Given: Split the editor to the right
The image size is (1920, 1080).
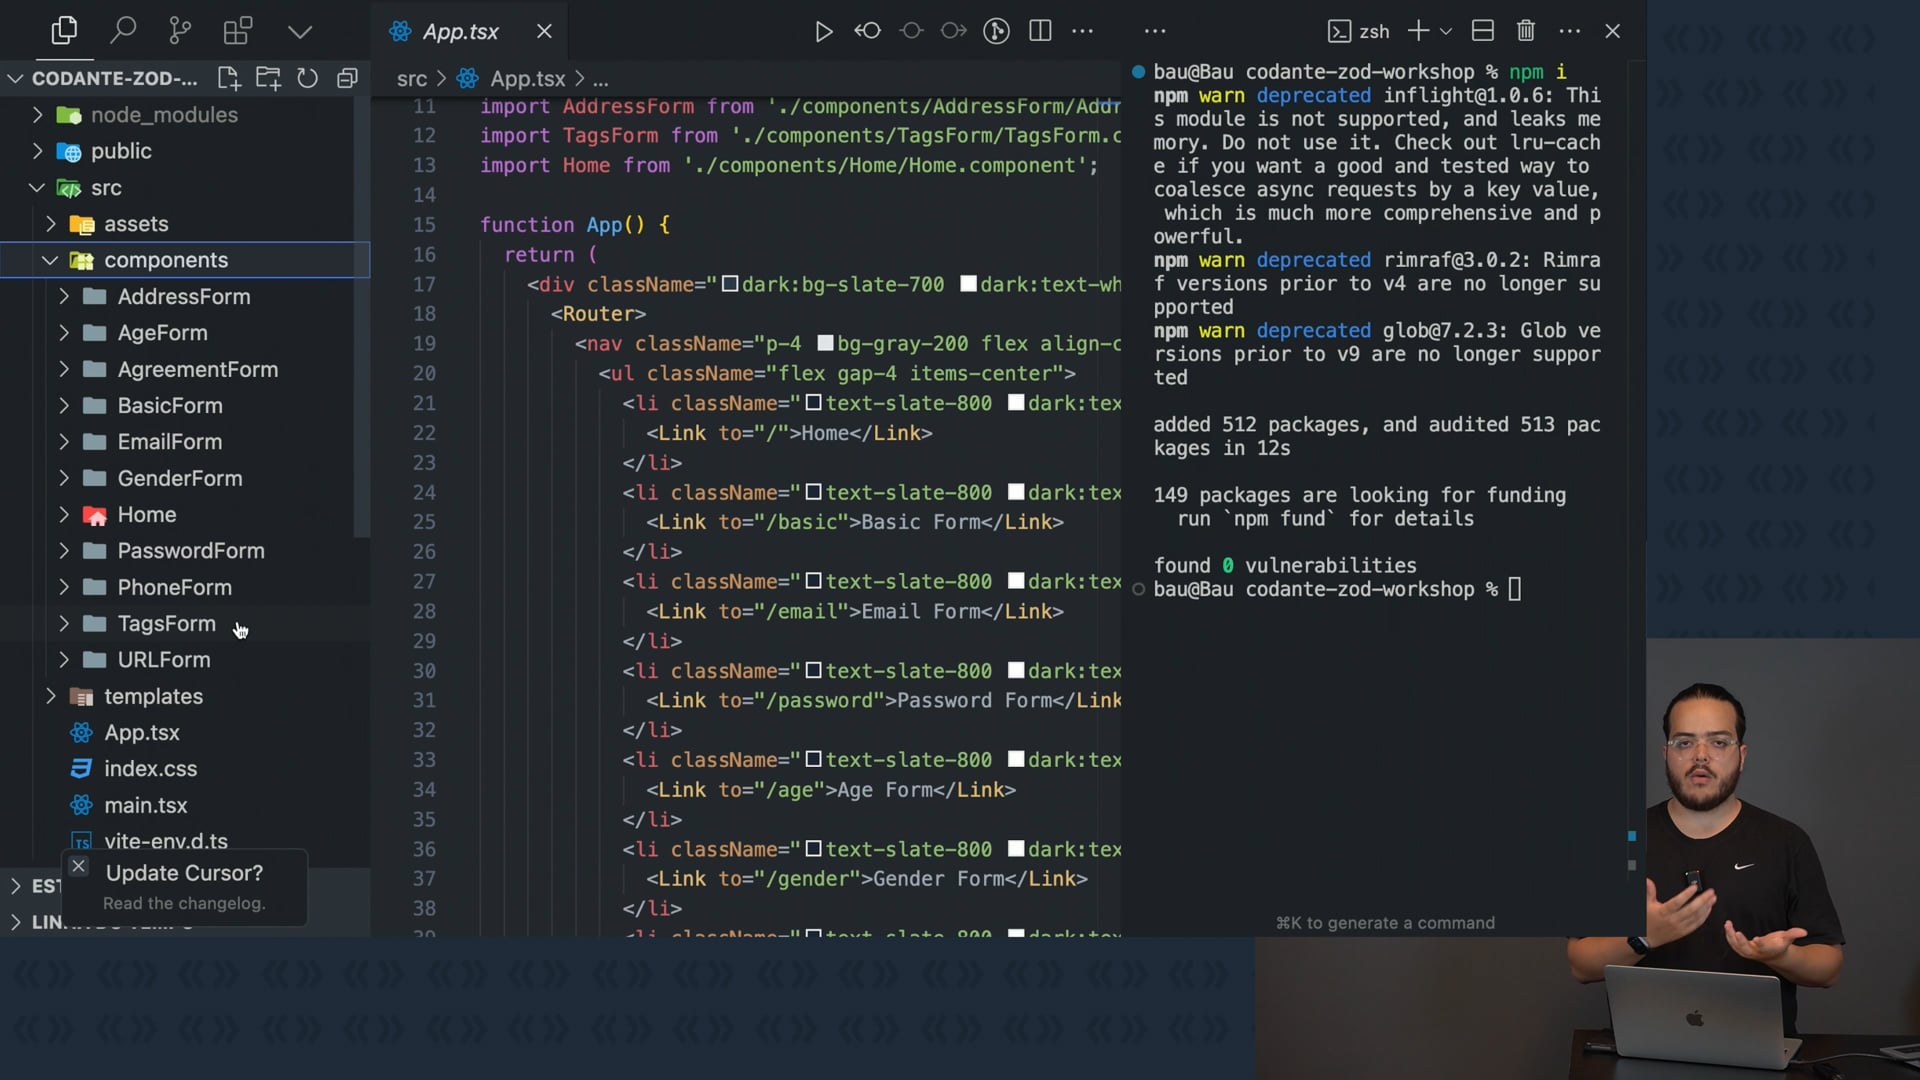Looking at the screenshot, I should click(1040, 31).
